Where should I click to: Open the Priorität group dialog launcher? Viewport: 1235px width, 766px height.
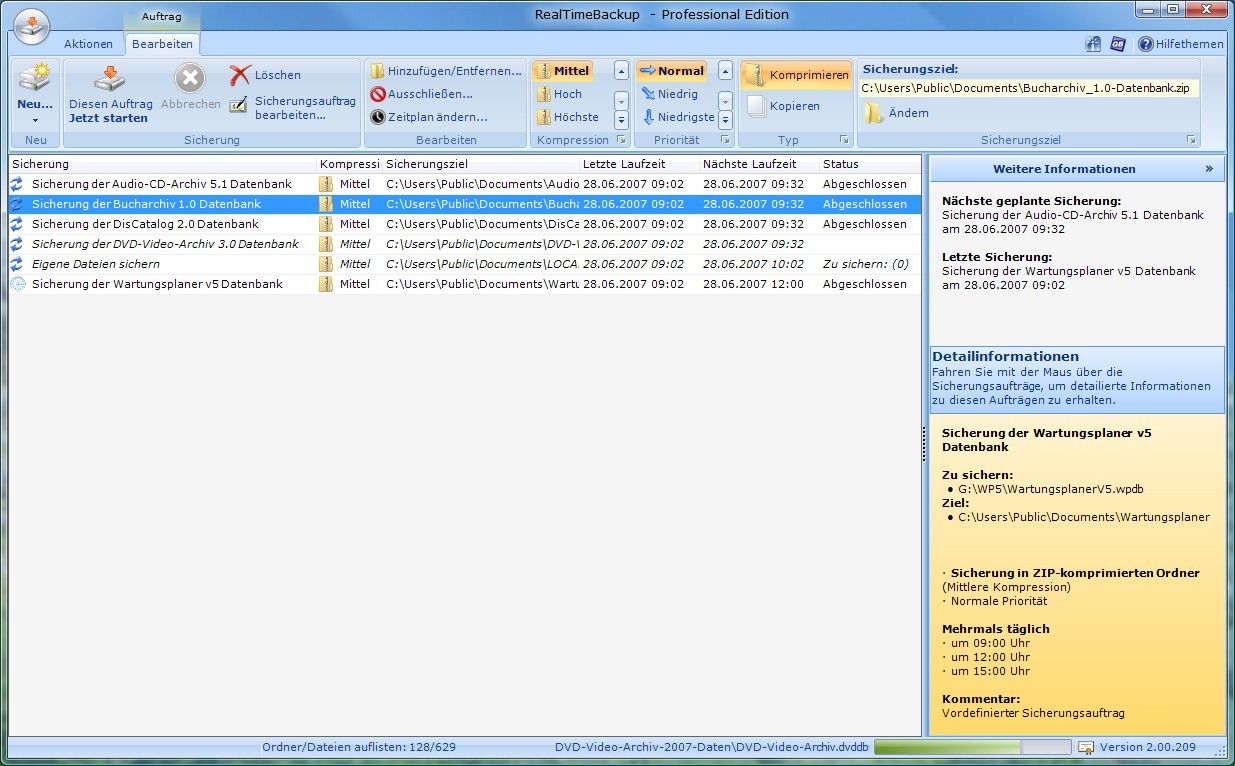coord(727,140)
